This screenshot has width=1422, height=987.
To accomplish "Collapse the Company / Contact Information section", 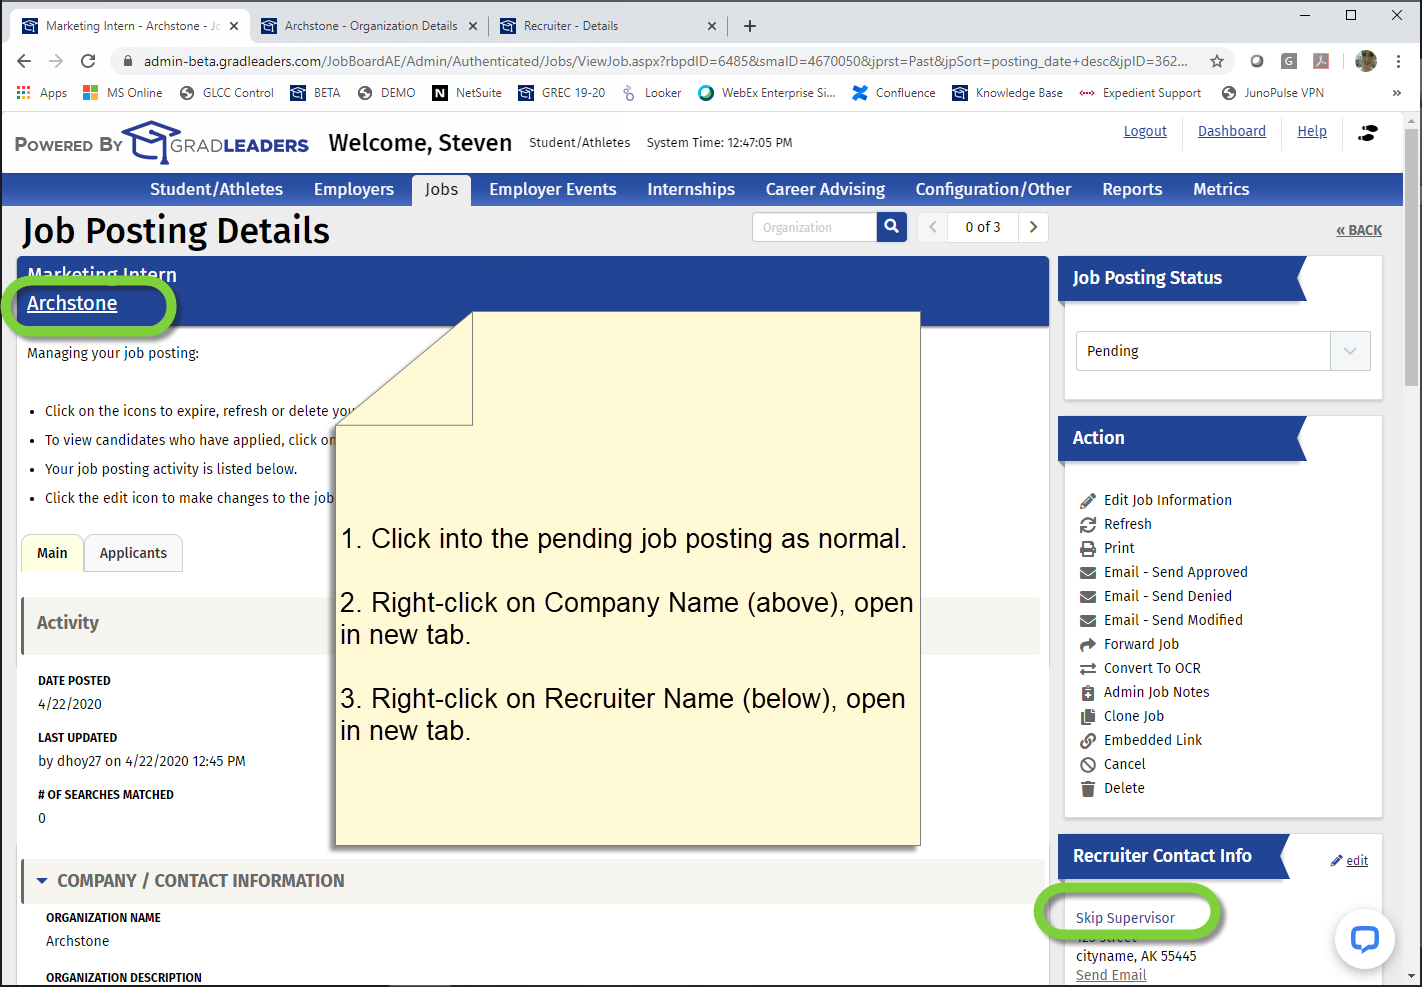I will [x=42, y=881].
